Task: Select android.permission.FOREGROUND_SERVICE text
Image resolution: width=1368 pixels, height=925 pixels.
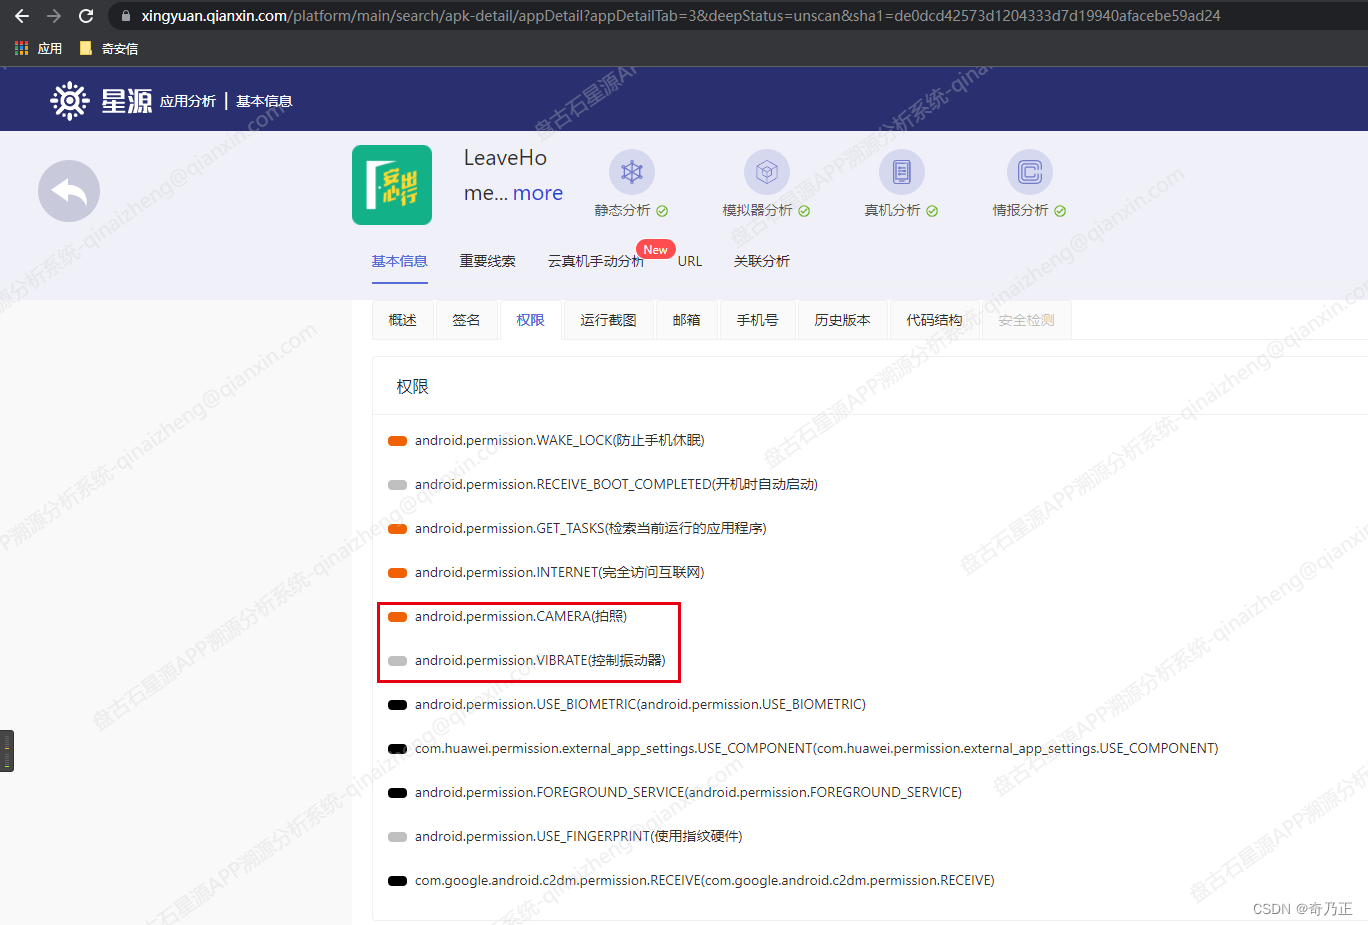Action: tap(688, 792)
